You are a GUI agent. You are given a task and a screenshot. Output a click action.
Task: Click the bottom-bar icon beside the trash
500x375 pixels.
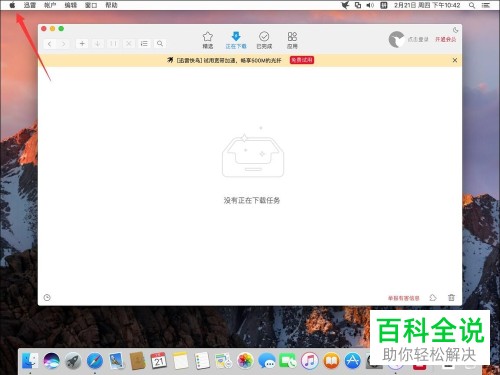(433, 298)
